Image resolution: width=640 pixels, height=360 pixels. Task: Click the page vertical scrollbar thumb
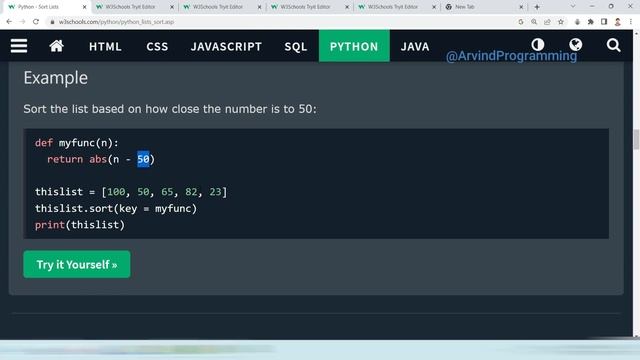pyautogui.click(x=636, y=140)
